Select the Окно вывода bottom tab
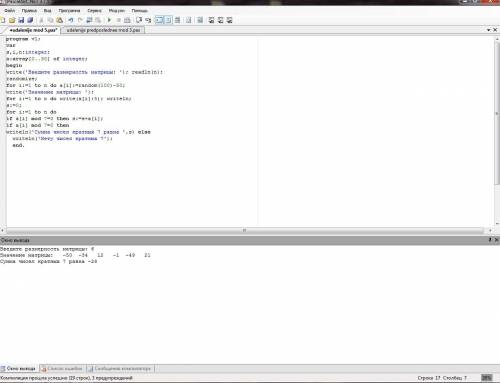This screenshot has height=383, width=500. click(19, 368)
